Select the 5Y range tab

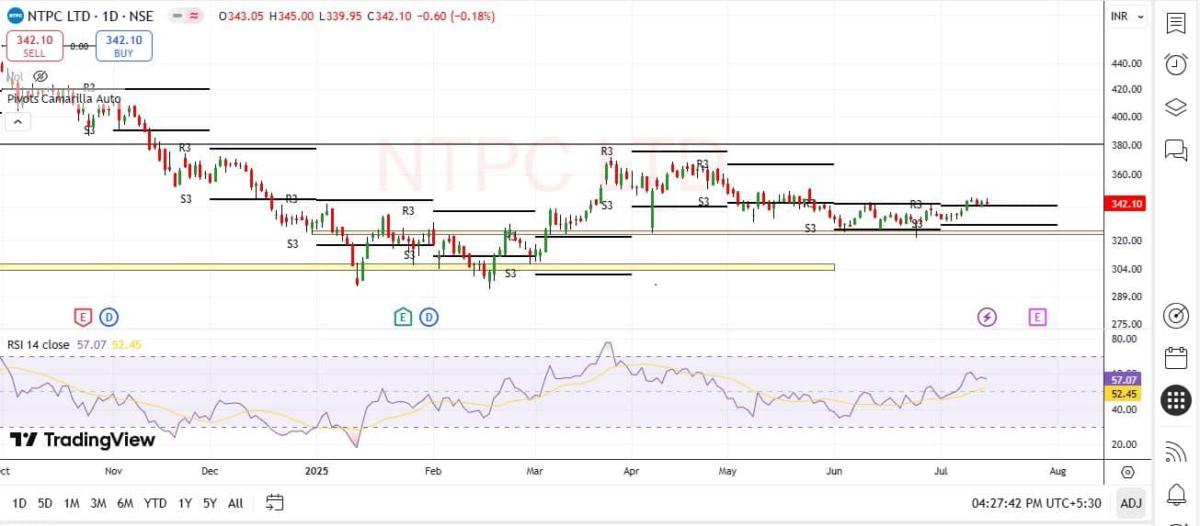pos(210,503)
